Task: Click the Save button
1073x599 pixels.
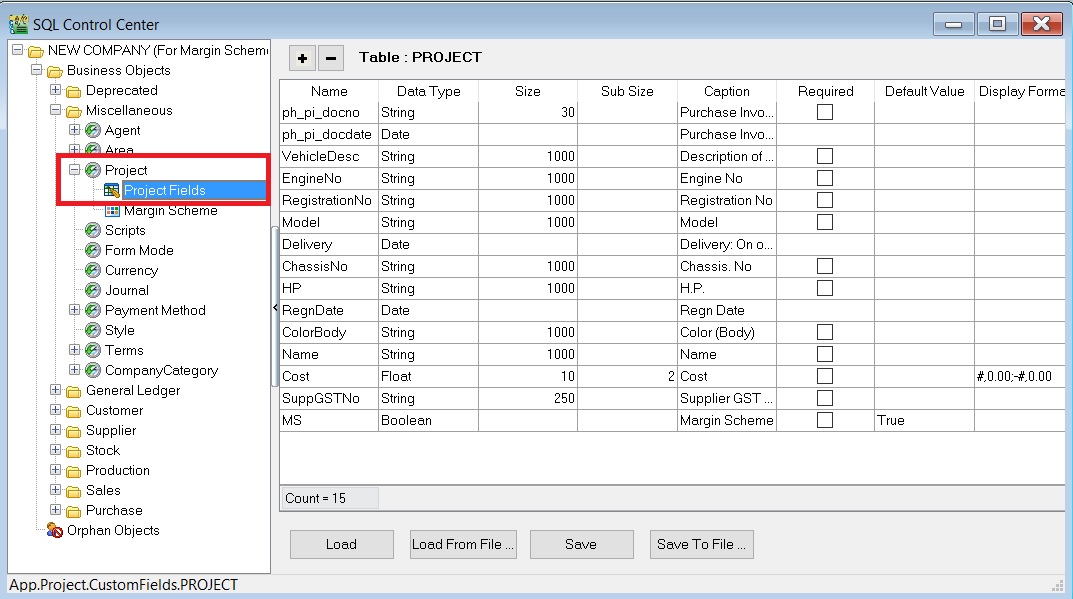Action: [x=581, y=544]
